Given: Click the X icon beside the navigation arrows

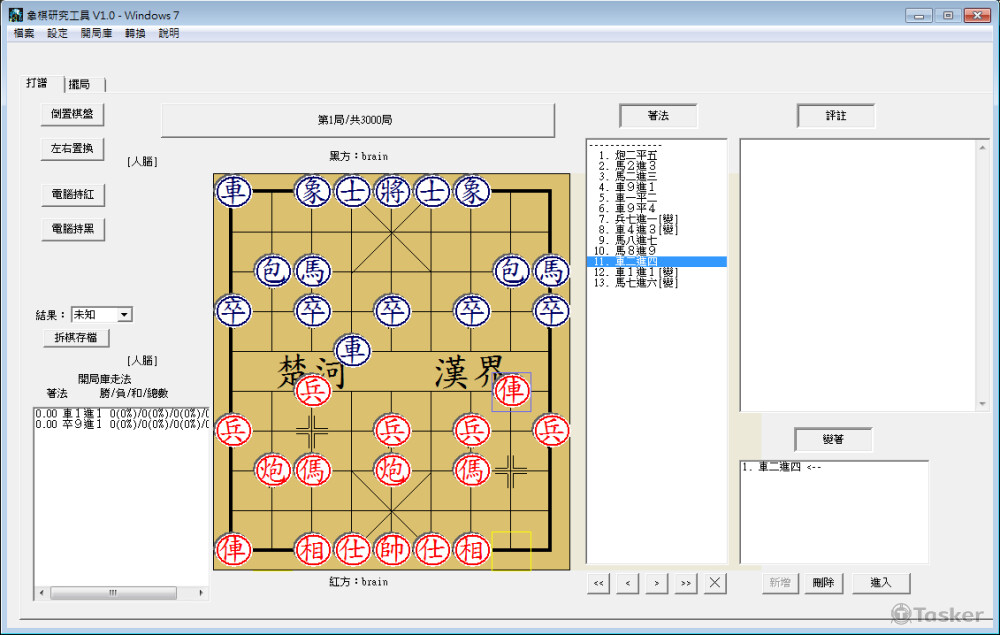Looking at the screenshot, I should [x=715, y=583].
